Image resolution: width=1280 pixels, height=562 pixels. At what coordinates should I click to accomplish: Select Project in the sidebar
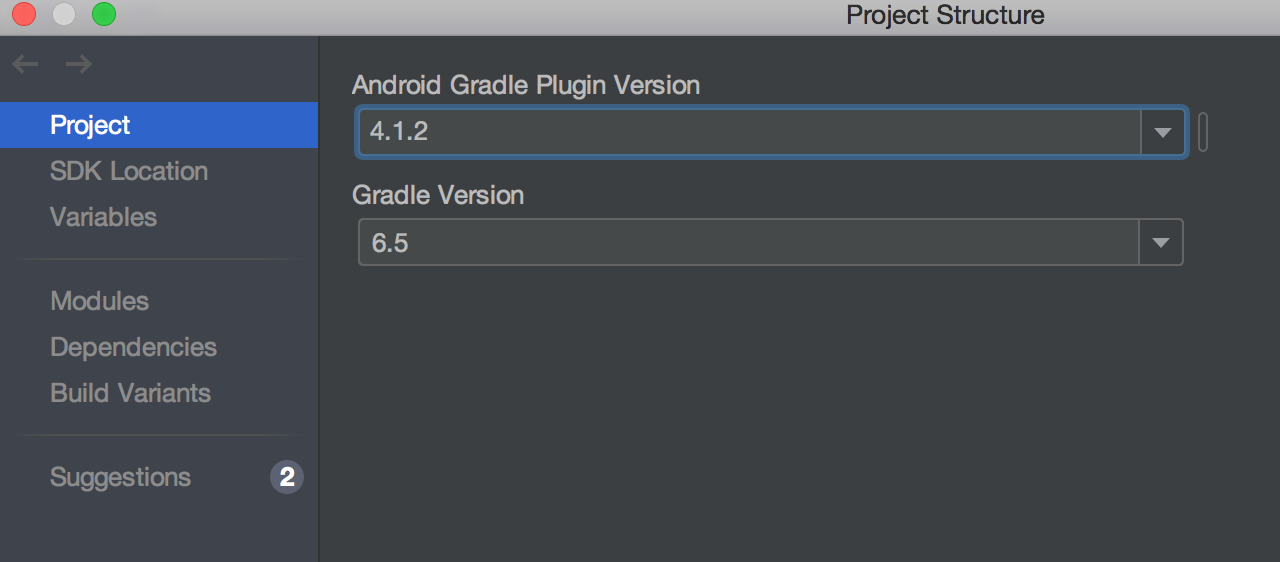point(90,125)
